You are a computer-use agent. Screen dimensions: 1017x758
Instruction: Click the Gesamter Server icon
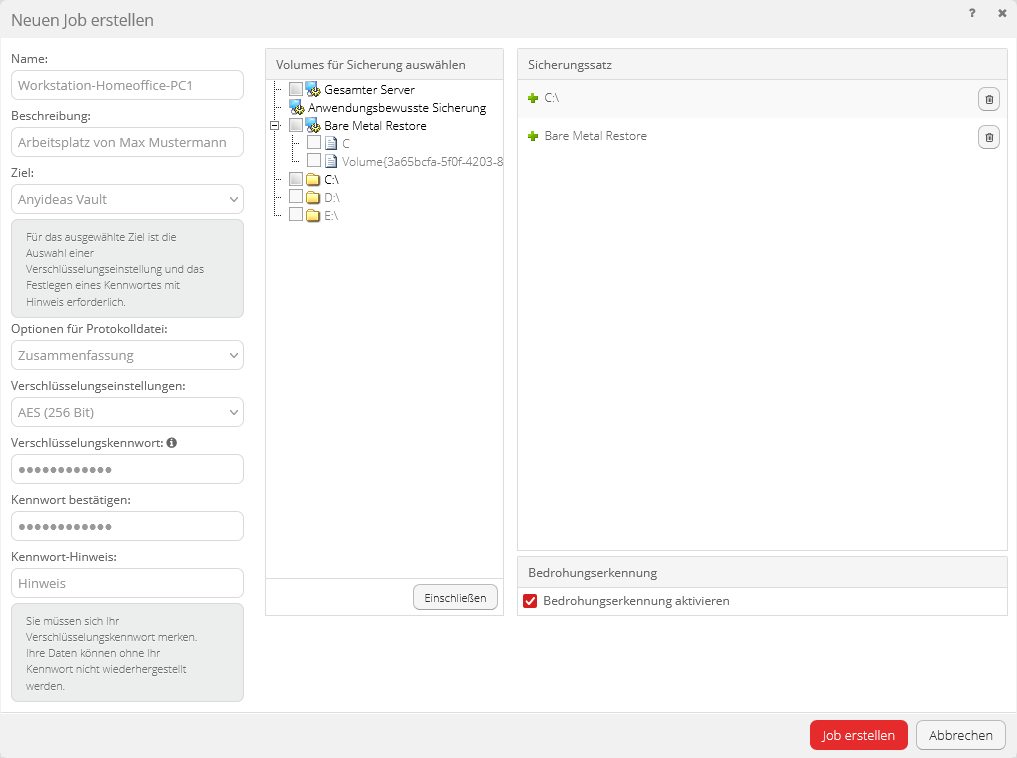[x=312, y=90]
